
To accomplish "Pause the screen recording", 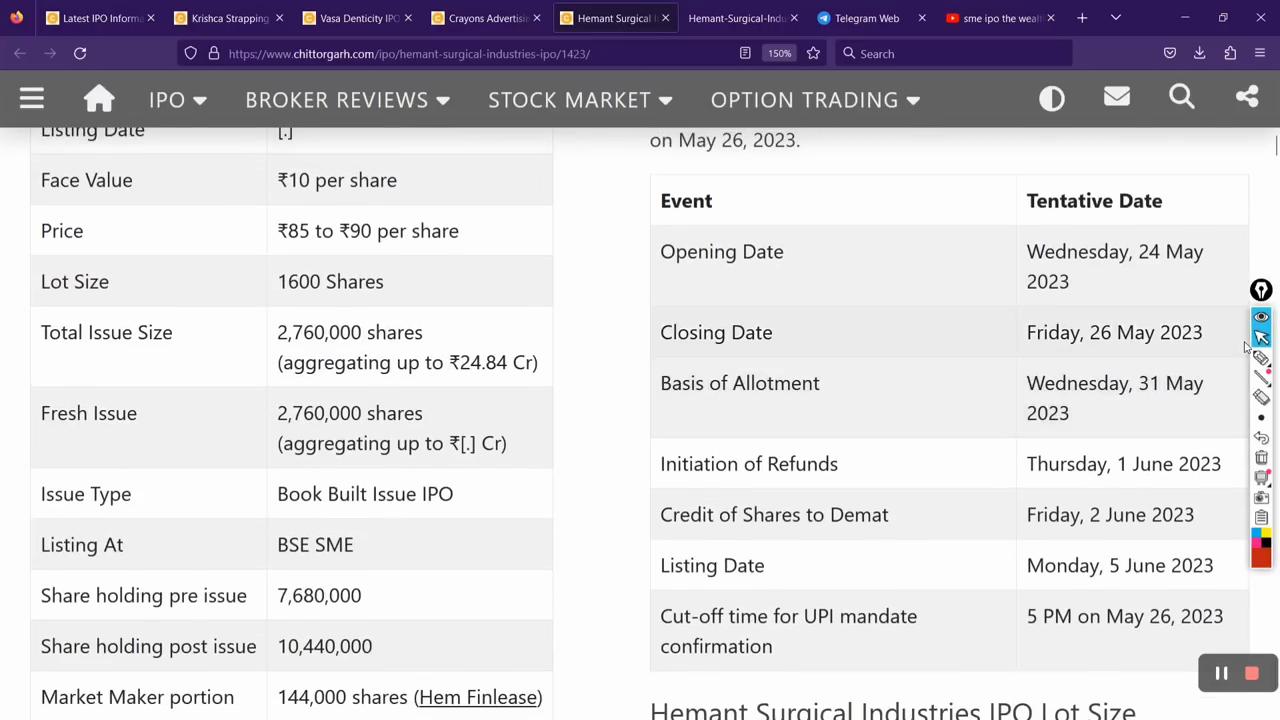I will click(1221, 674).
